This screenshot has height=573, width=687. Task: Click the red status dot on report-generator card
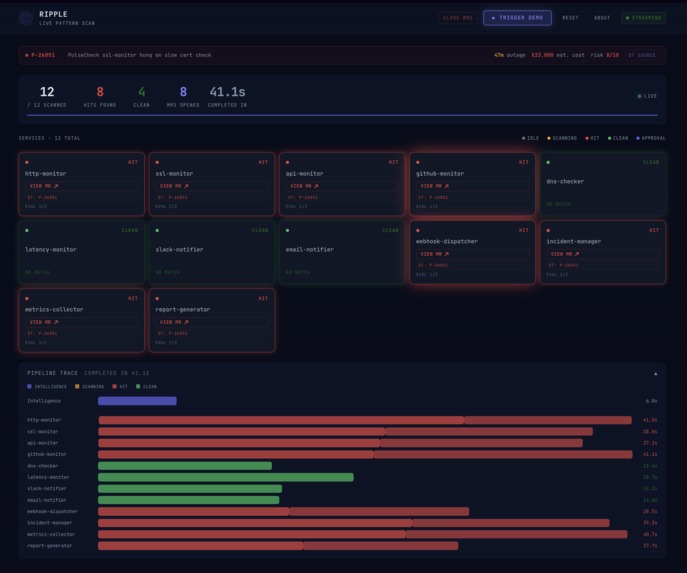click(157, 298)
